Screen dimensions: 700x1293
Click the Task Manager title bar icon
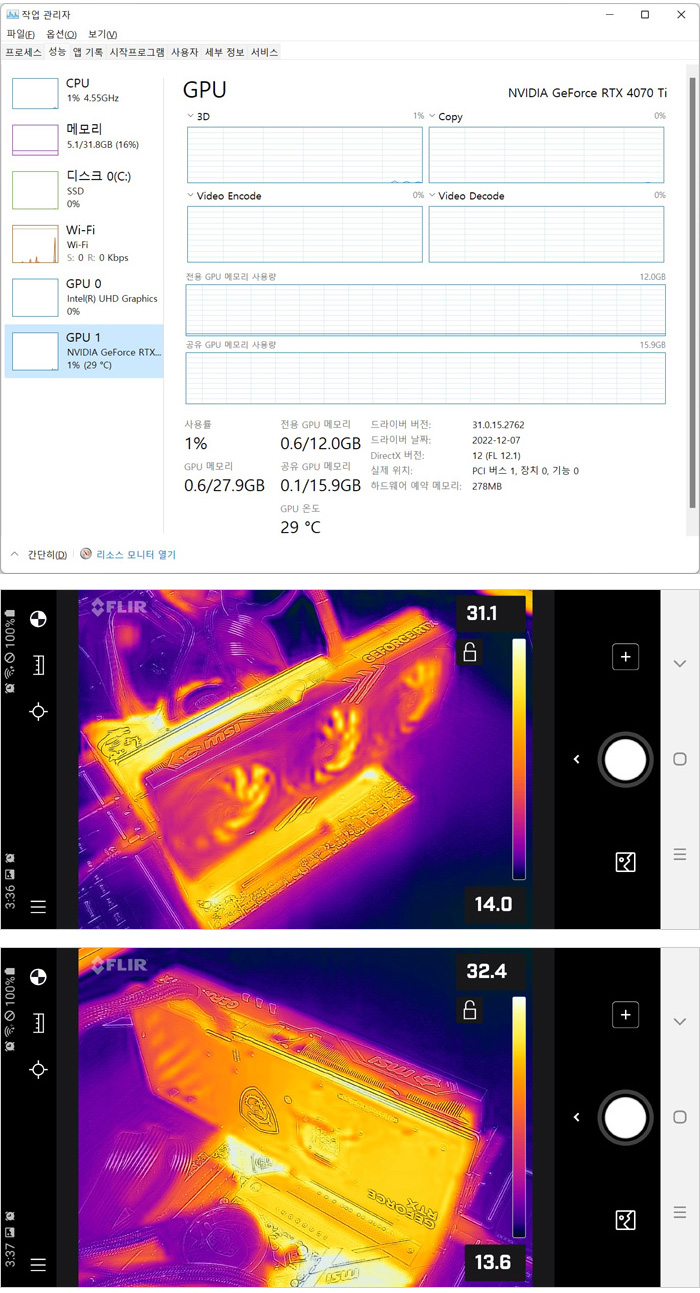12,15
